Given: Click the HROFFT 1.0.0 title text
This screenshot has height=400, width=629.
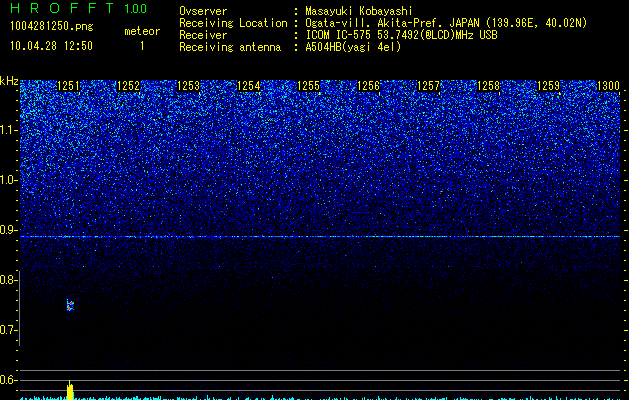Looking at the screenshot, I should point(78,8).
